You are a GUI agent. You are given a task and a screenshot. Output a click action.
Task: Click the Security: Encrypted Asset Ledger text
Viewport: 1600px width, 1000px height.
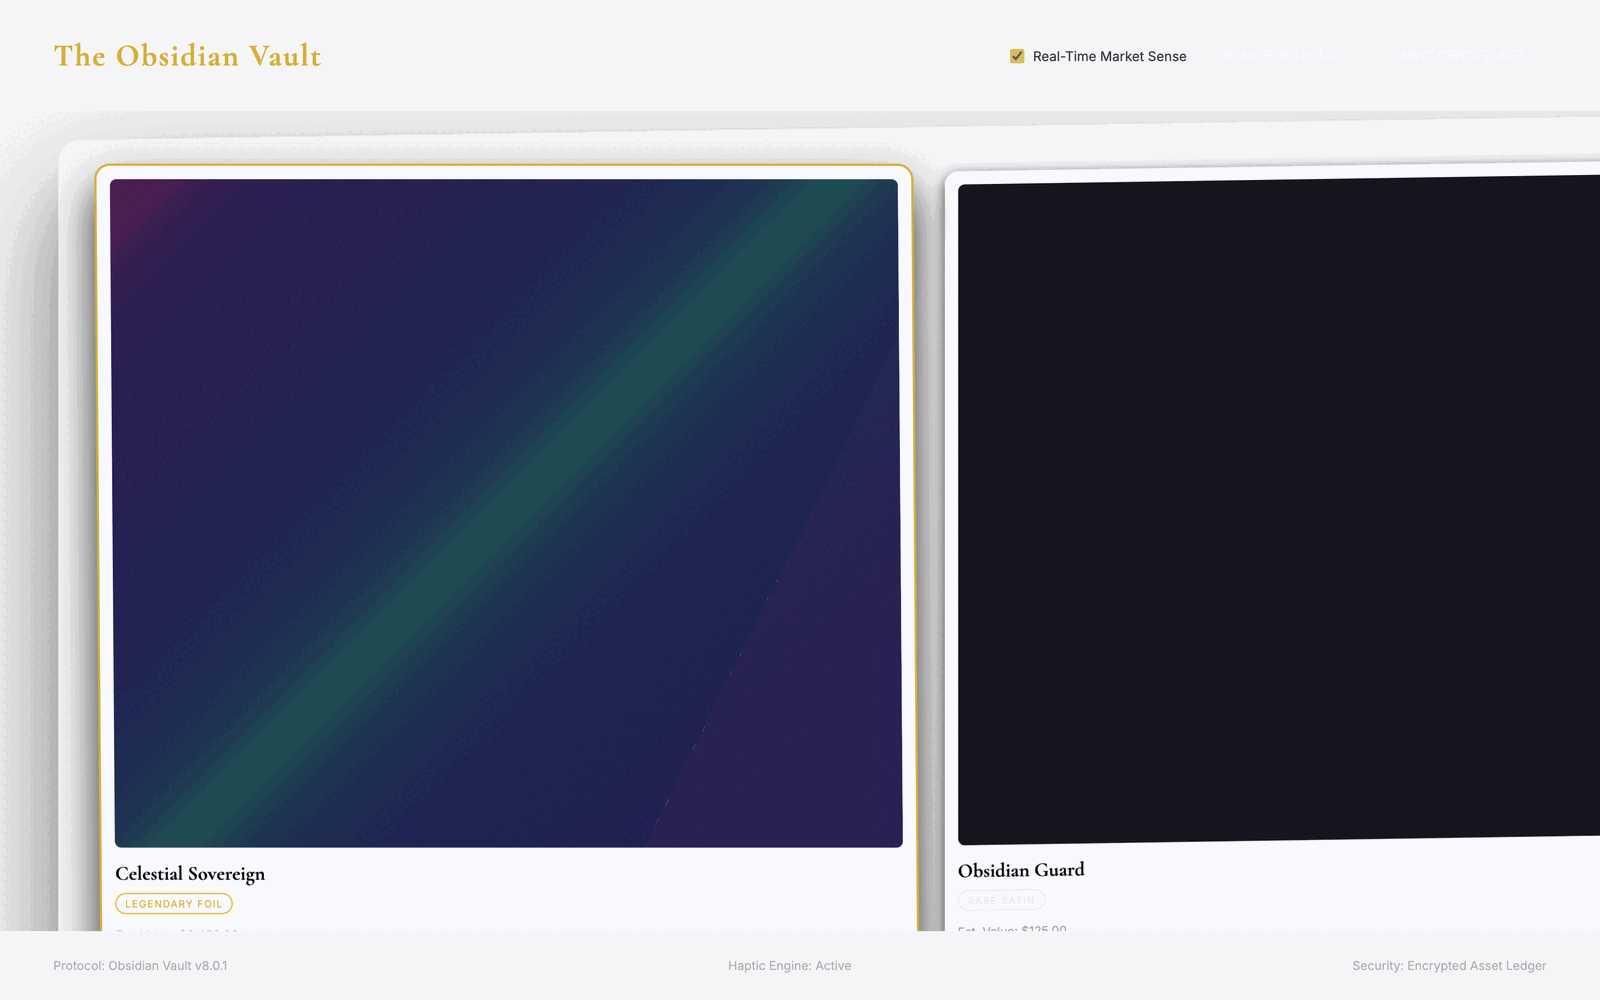[1449, 966]
